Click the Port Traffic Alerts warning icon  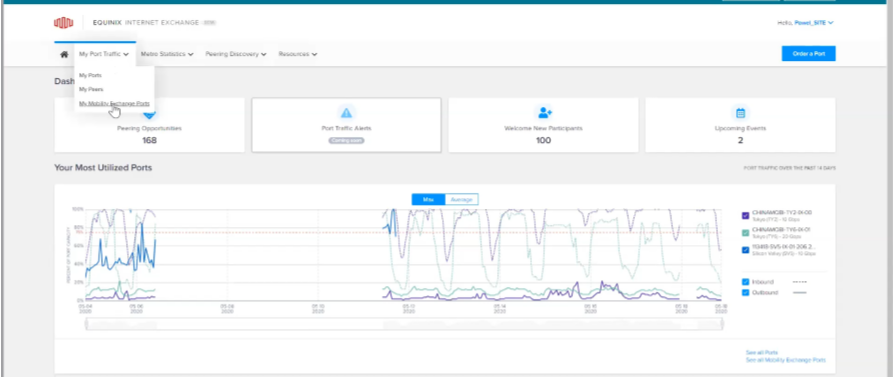346,112
